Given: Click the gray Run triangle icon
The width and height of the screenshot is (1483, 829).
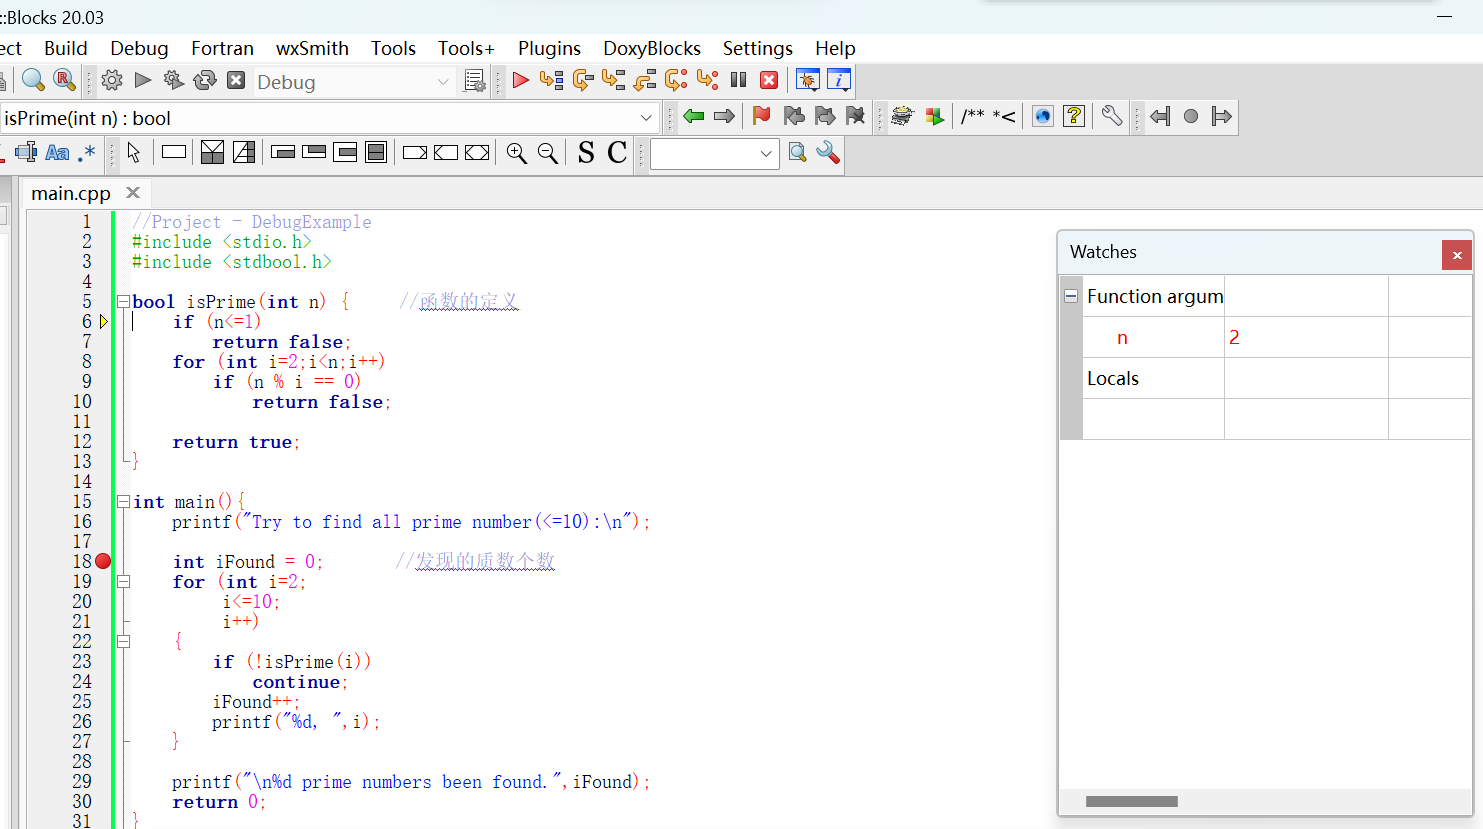Looking at the screenshot, I should click(x=143, y=80).
